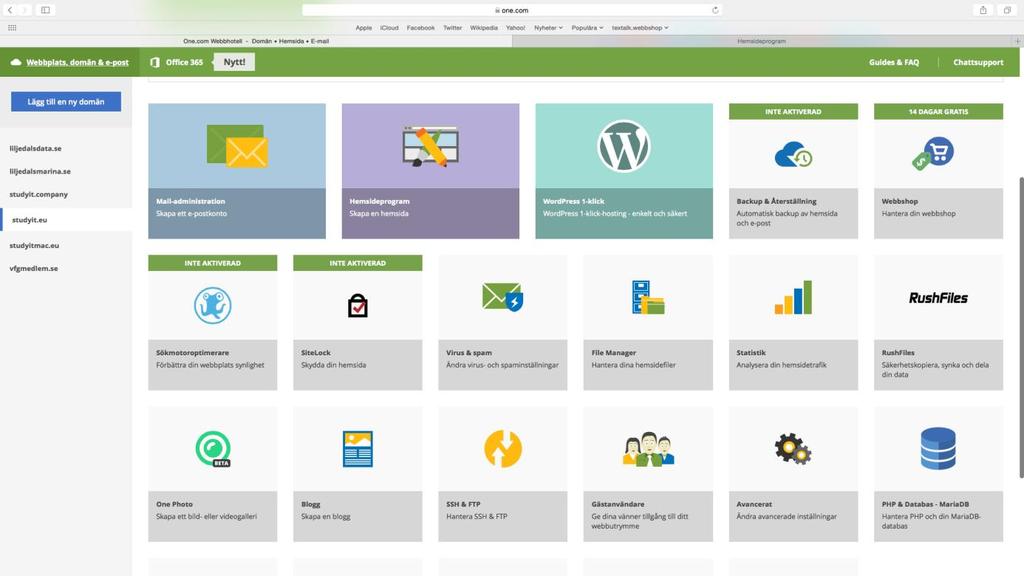This screenshot has width=1024, height=576.
Task: Open the Facebook bookmark
Action: point(421,27)
